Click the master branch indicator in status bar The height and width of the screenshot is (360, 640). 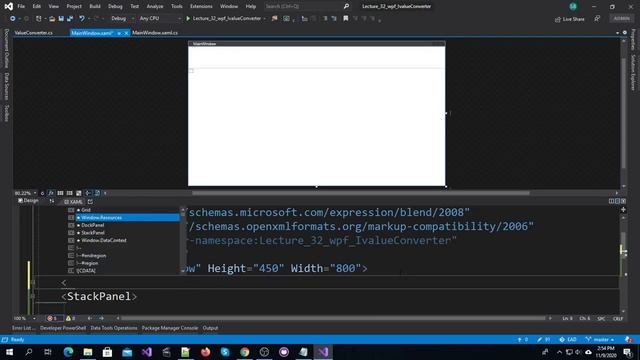pos(600,340)
